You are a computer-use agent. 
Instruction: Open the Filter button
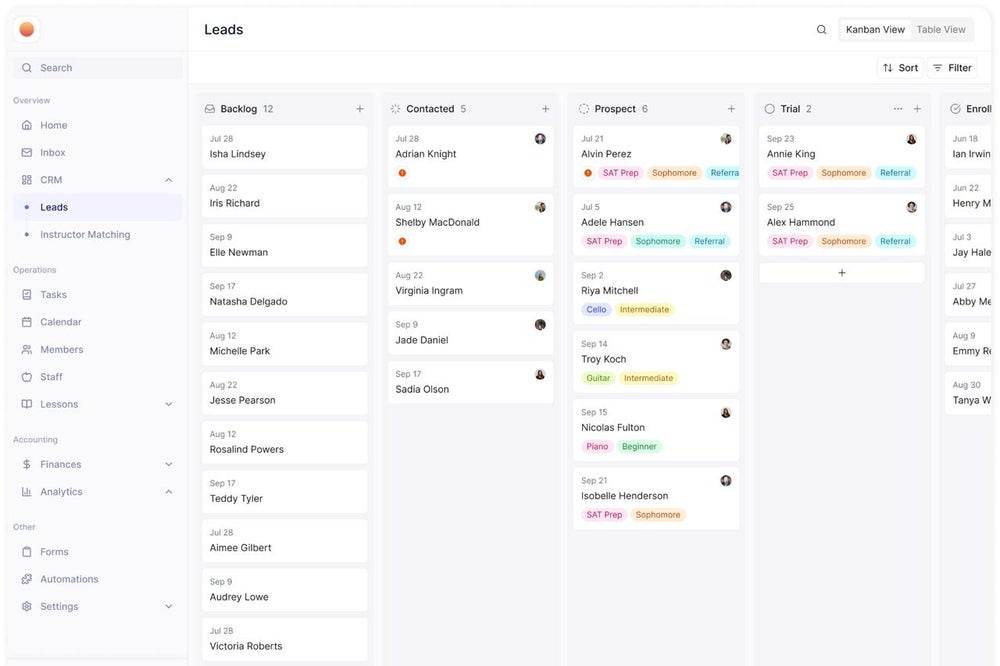[952, 68]
